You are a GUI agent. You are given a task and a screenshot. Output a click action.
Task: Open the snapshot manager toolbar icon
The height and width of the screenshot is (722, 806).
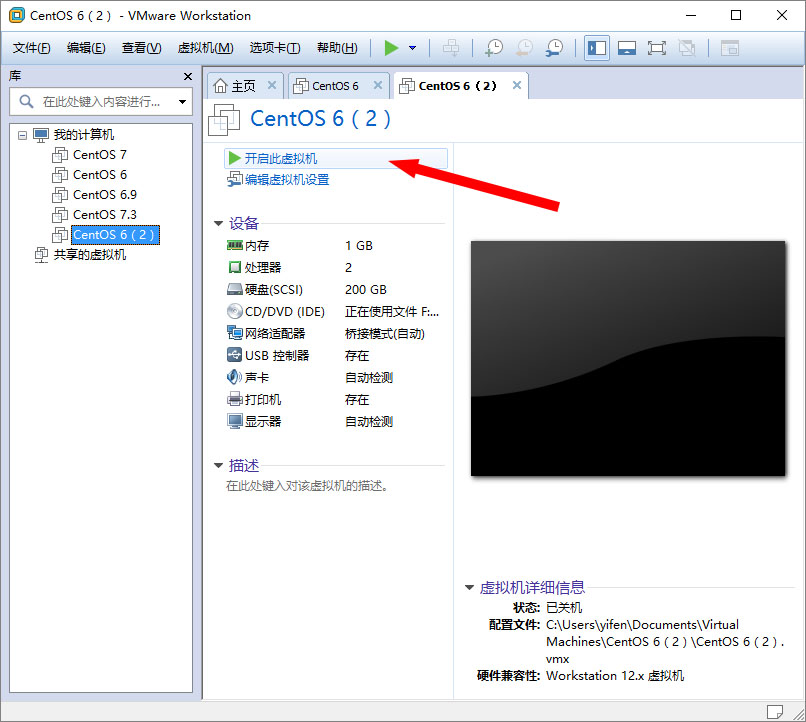tap(554, 48)
